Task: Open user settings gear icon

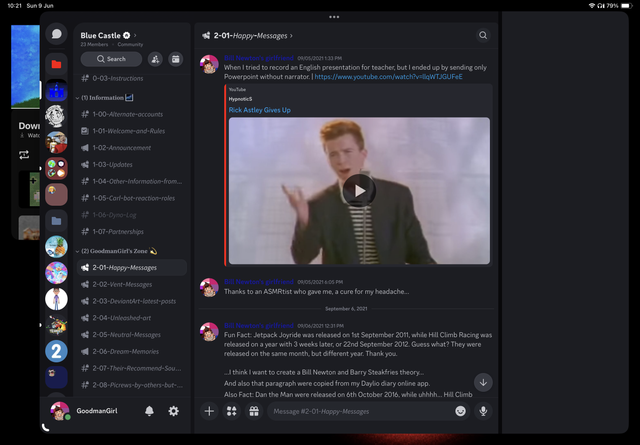Action: (173, 411)
